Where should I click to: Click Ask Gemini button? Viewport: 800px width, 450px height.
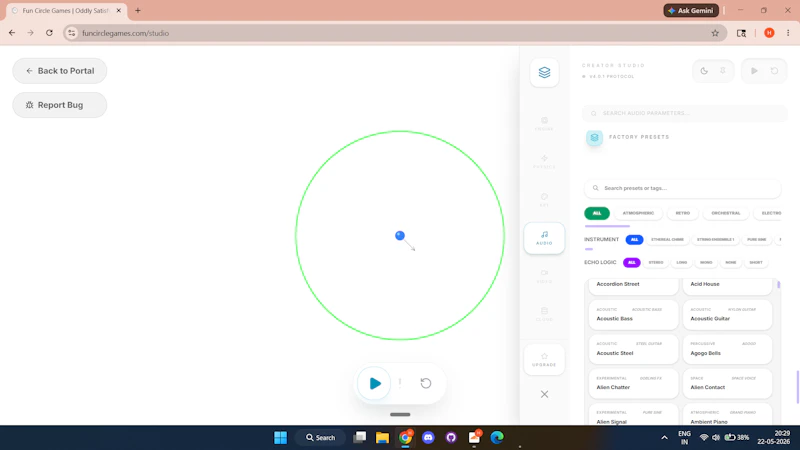[691, 11]
